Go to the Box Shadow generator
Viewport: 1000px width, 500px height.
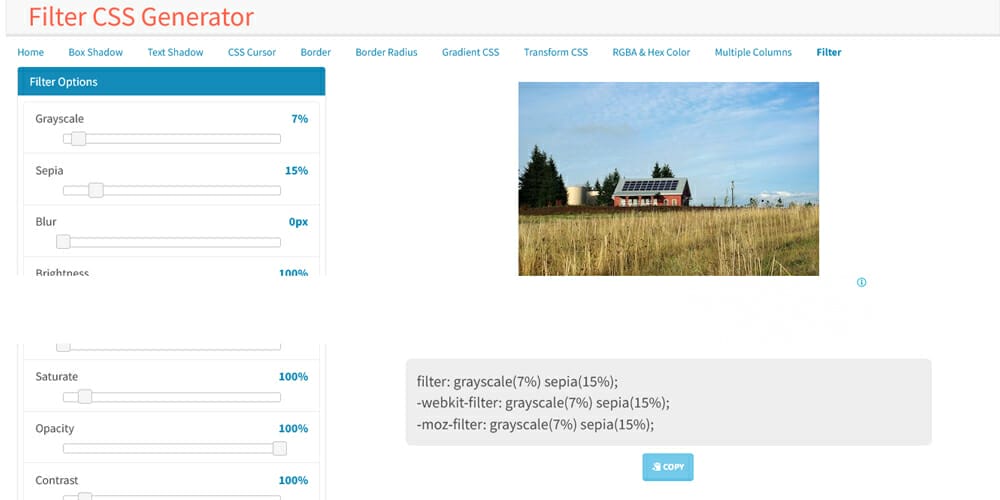click(96, 52)
